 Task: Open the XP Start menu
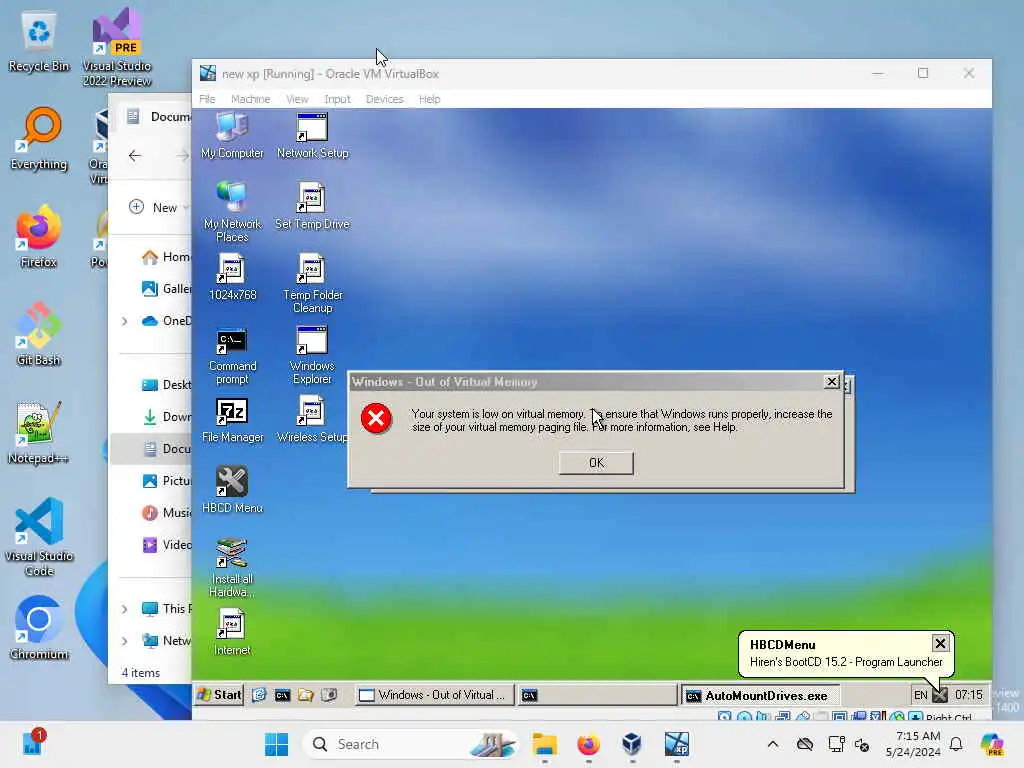(219, 695)
